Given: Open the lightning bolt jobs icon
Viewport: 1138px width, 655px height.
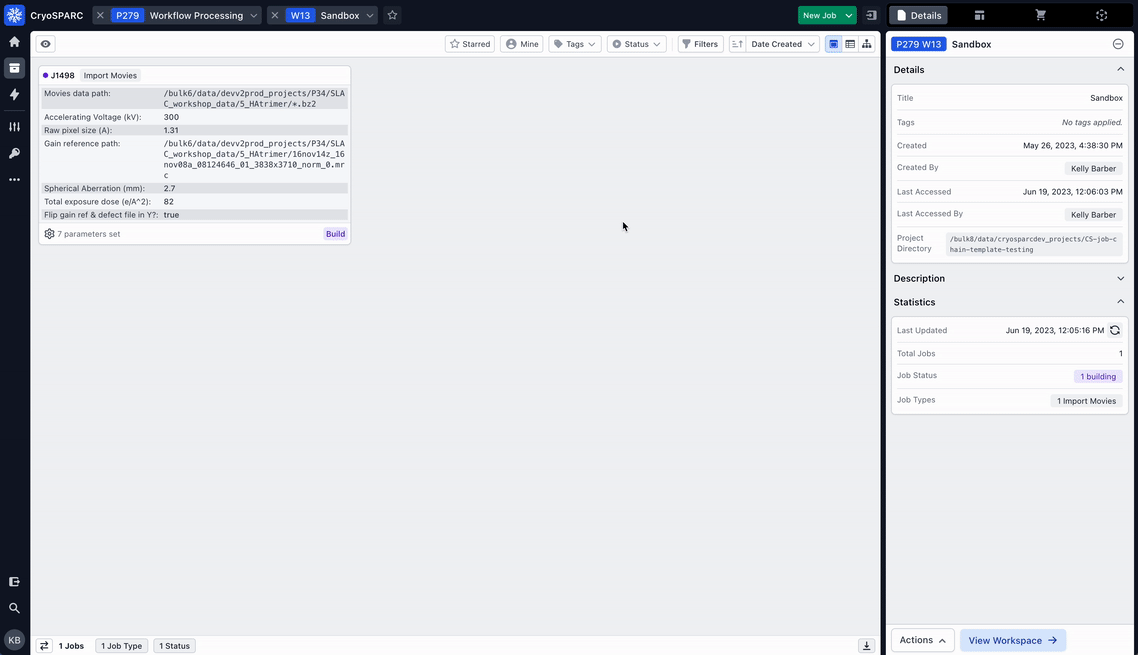Looking at the screenshot, I should [x=14, y=94].
